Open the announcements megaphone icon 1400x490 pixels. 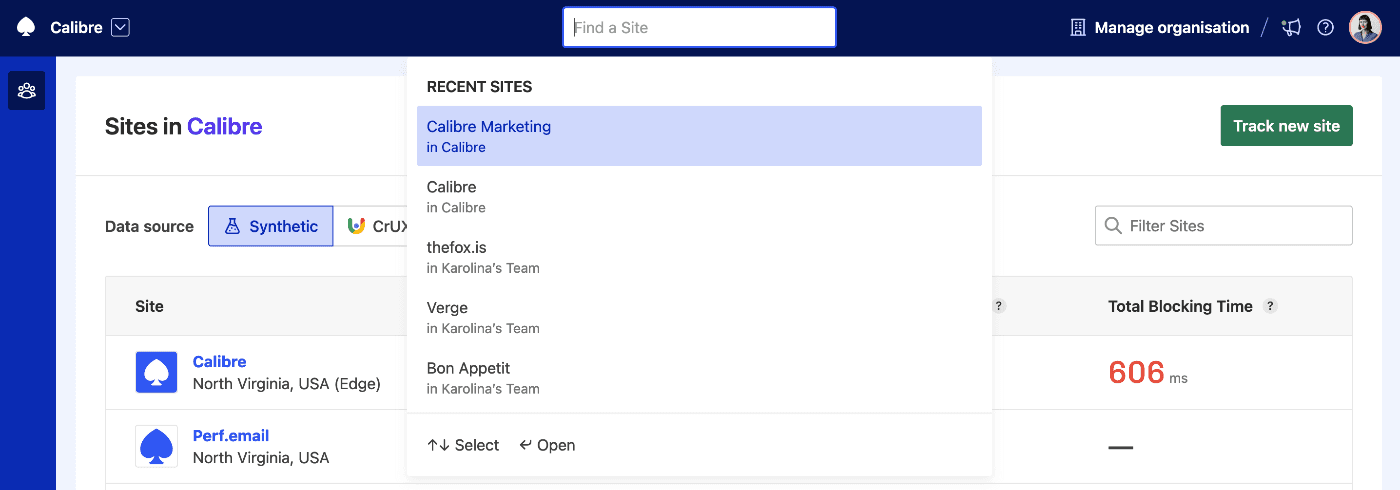tap(1292, 28)
